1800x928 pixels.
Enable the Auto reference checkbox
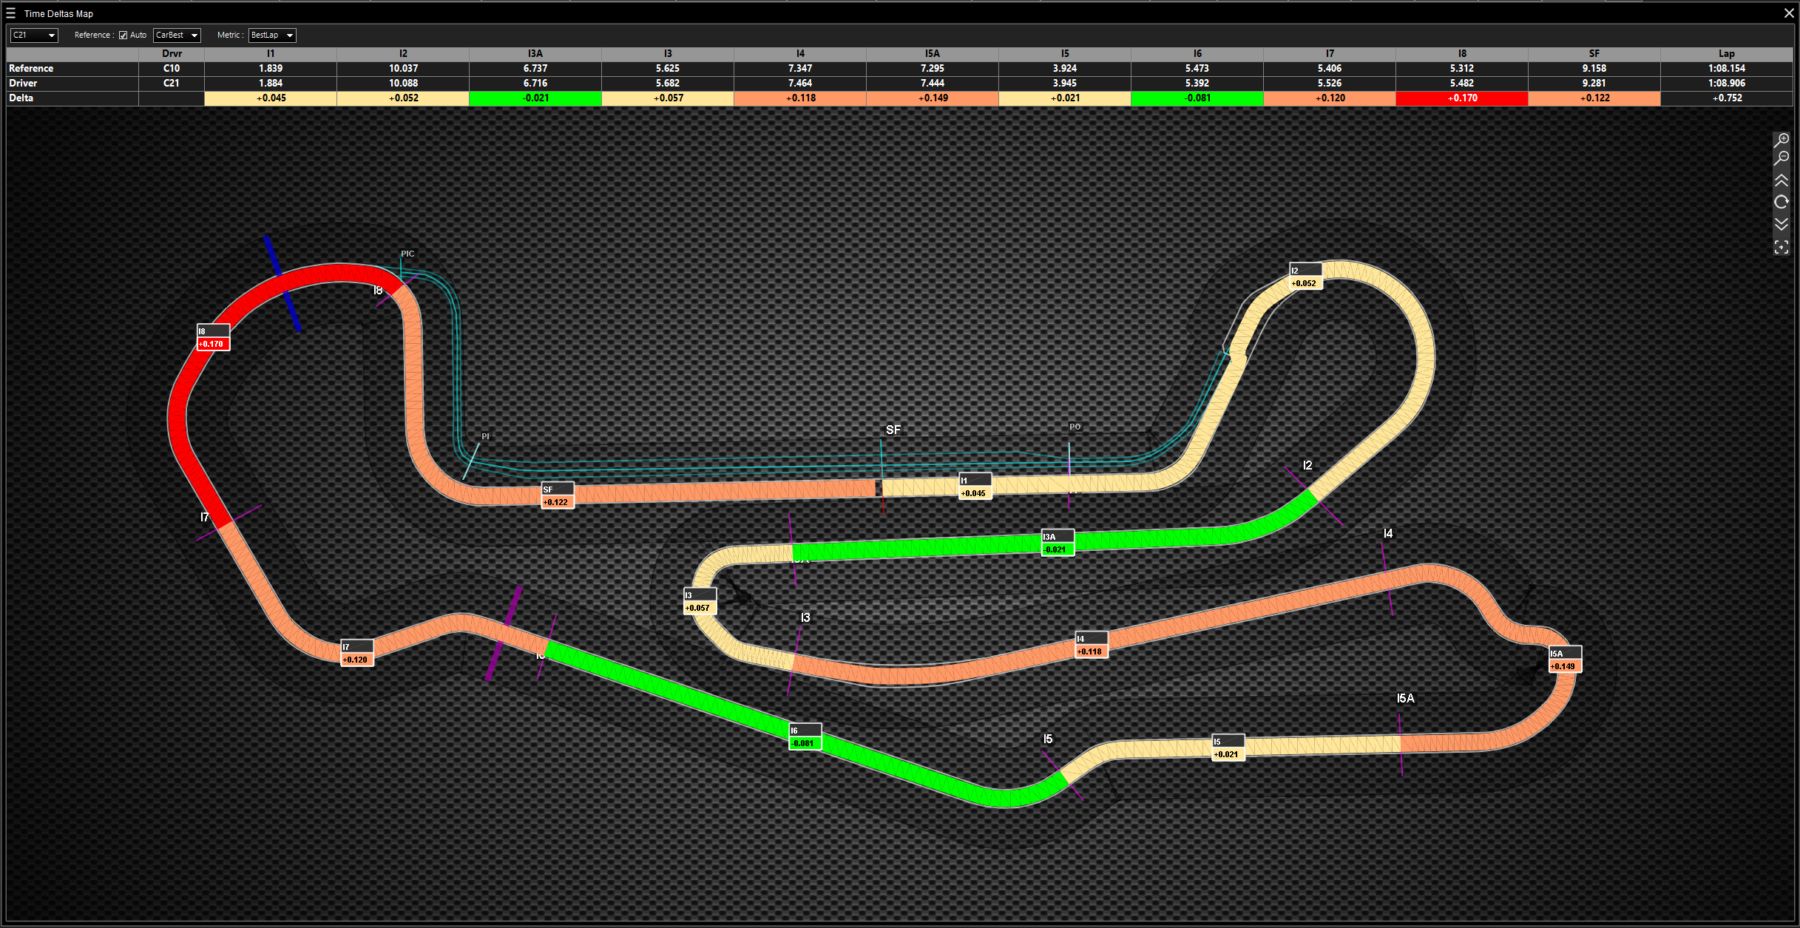click(x=125, y=34)
